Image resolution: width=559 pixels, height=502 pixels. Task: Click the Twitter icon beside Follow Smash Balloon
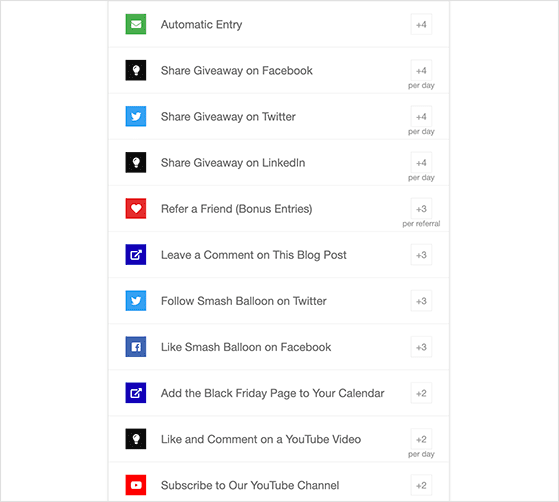coord(136,301)
